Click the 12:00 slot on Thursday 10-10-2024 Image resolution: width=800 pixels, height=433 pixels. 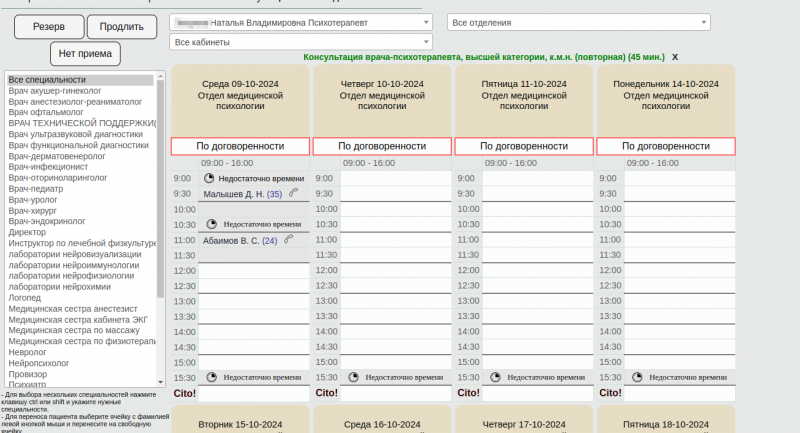[396, 271]
